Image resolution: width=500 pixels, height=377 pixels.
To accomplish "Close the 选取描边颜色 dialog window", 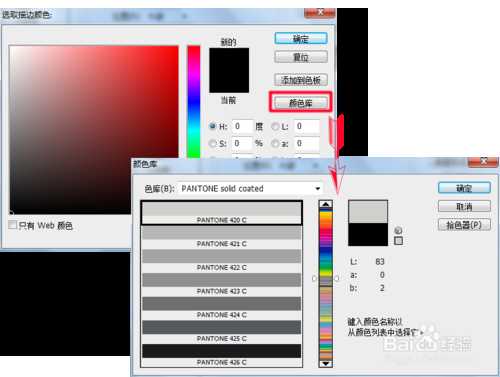I will coord(320,13).
